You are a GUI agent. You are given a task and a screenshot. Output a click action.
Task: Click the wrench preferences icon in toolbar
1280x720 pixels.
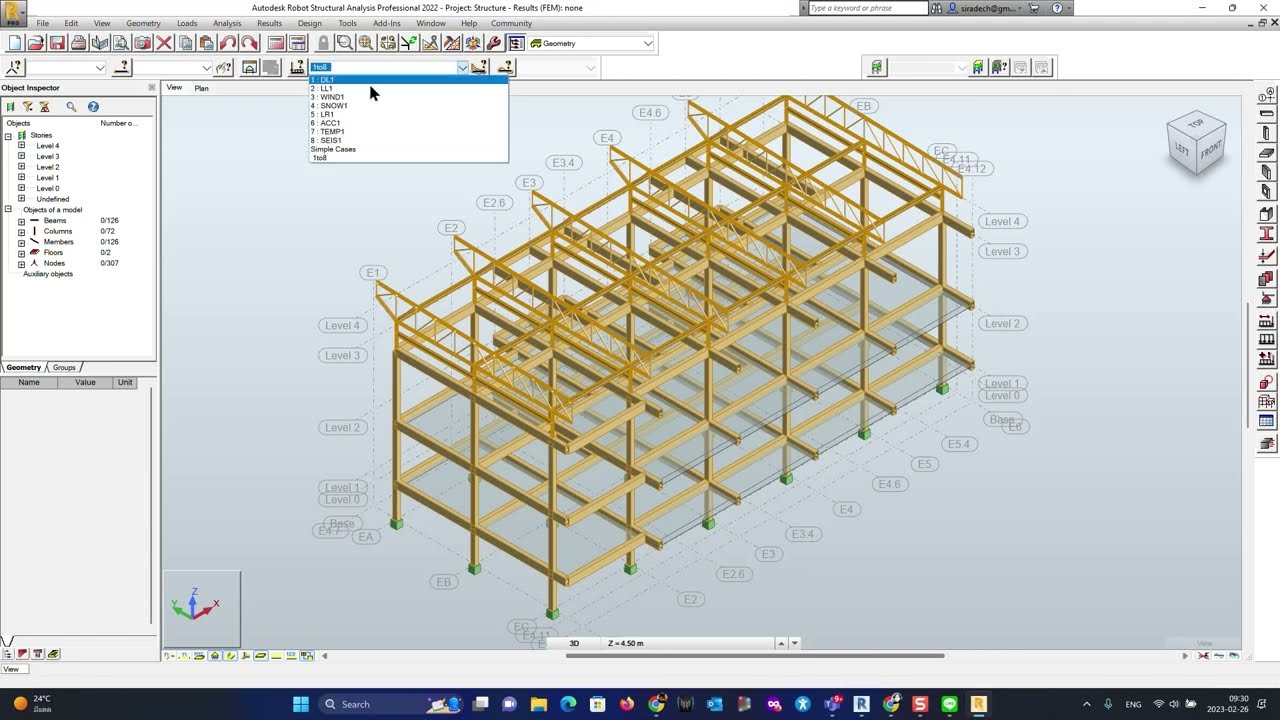click(x=494, y=43)
